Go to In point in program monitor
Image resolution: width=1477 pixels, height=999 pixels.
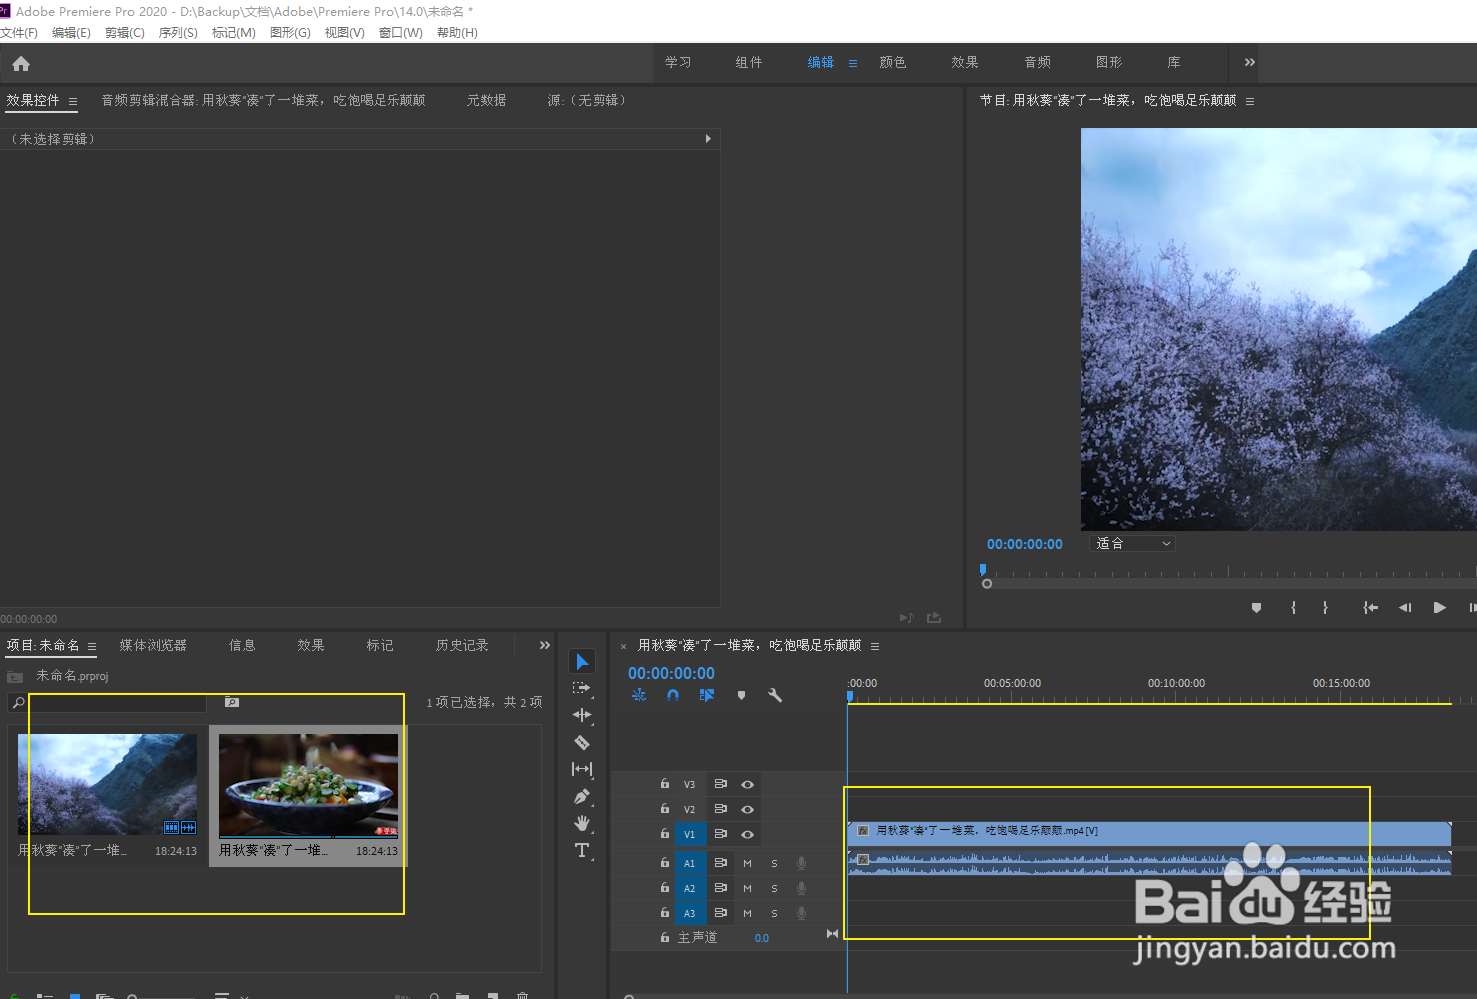click(1370, 607)
